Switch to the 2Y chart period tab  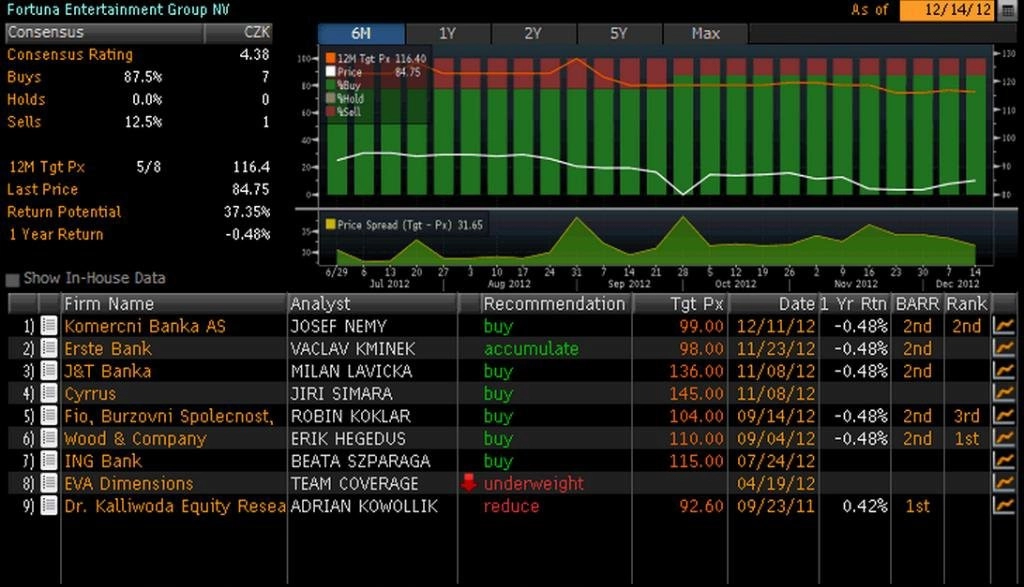[533, 33]
